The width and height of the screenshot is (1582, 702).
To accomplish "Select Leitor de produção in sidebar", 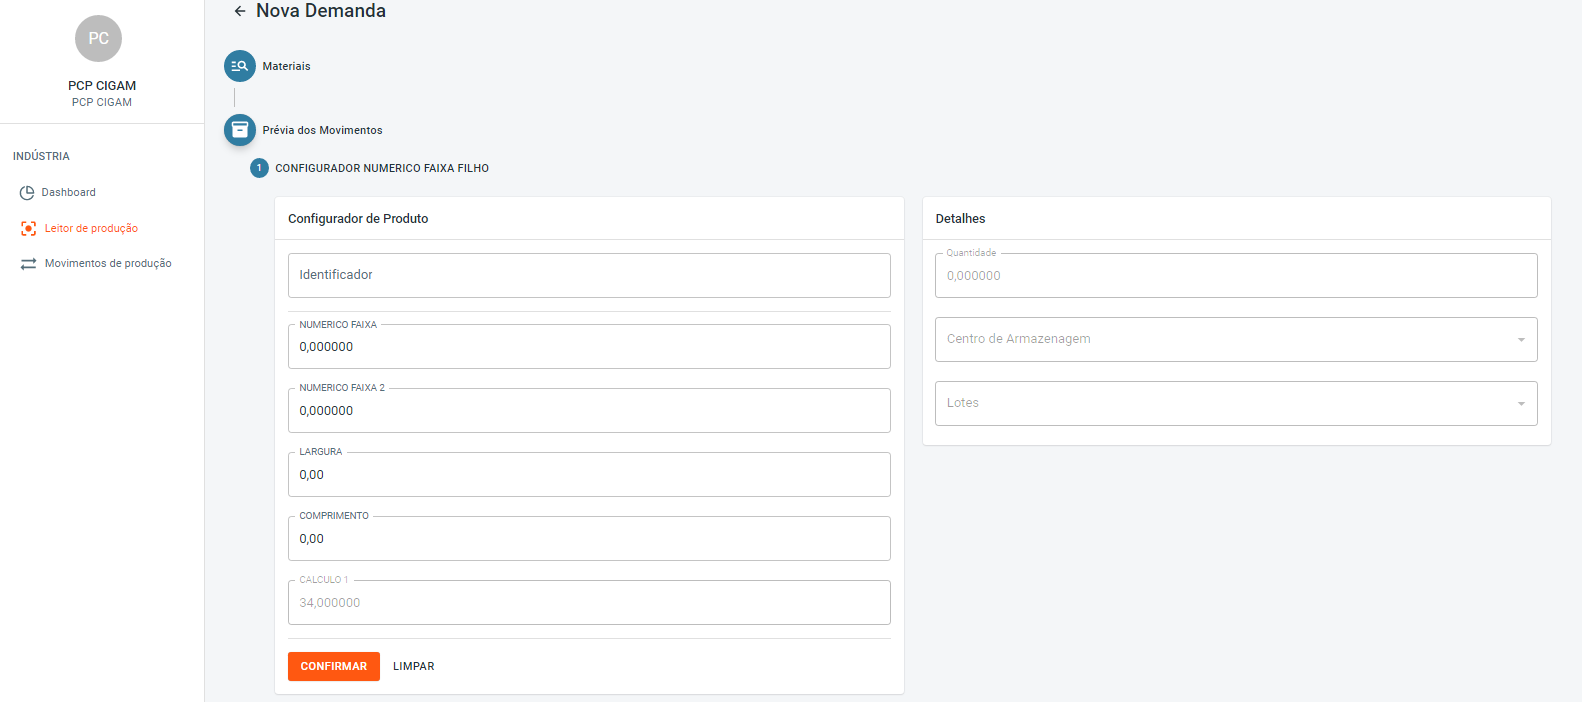I will click(91, 229).
